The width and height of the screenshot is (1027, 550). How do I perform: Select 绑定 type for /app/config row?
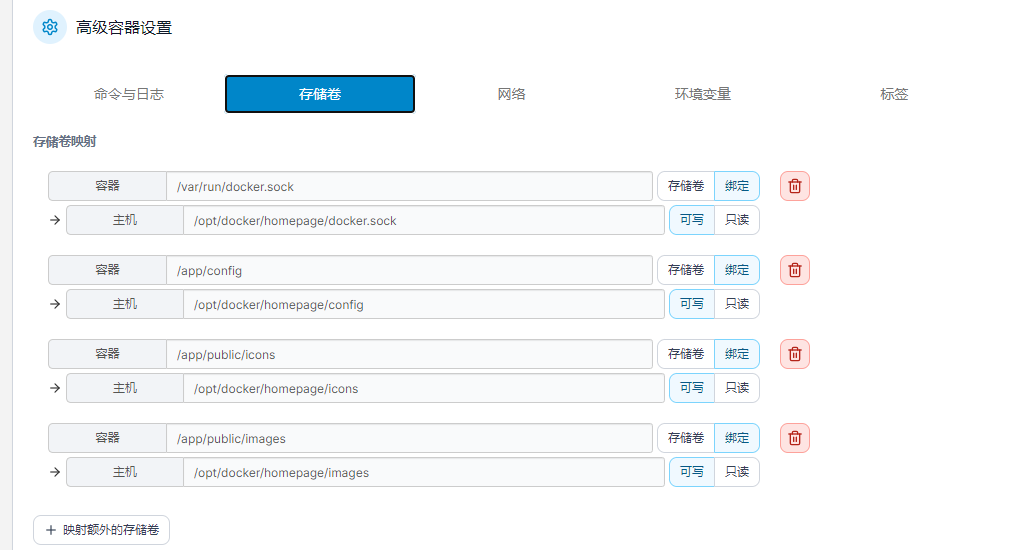pyautogui.click(x=737, y=270)
